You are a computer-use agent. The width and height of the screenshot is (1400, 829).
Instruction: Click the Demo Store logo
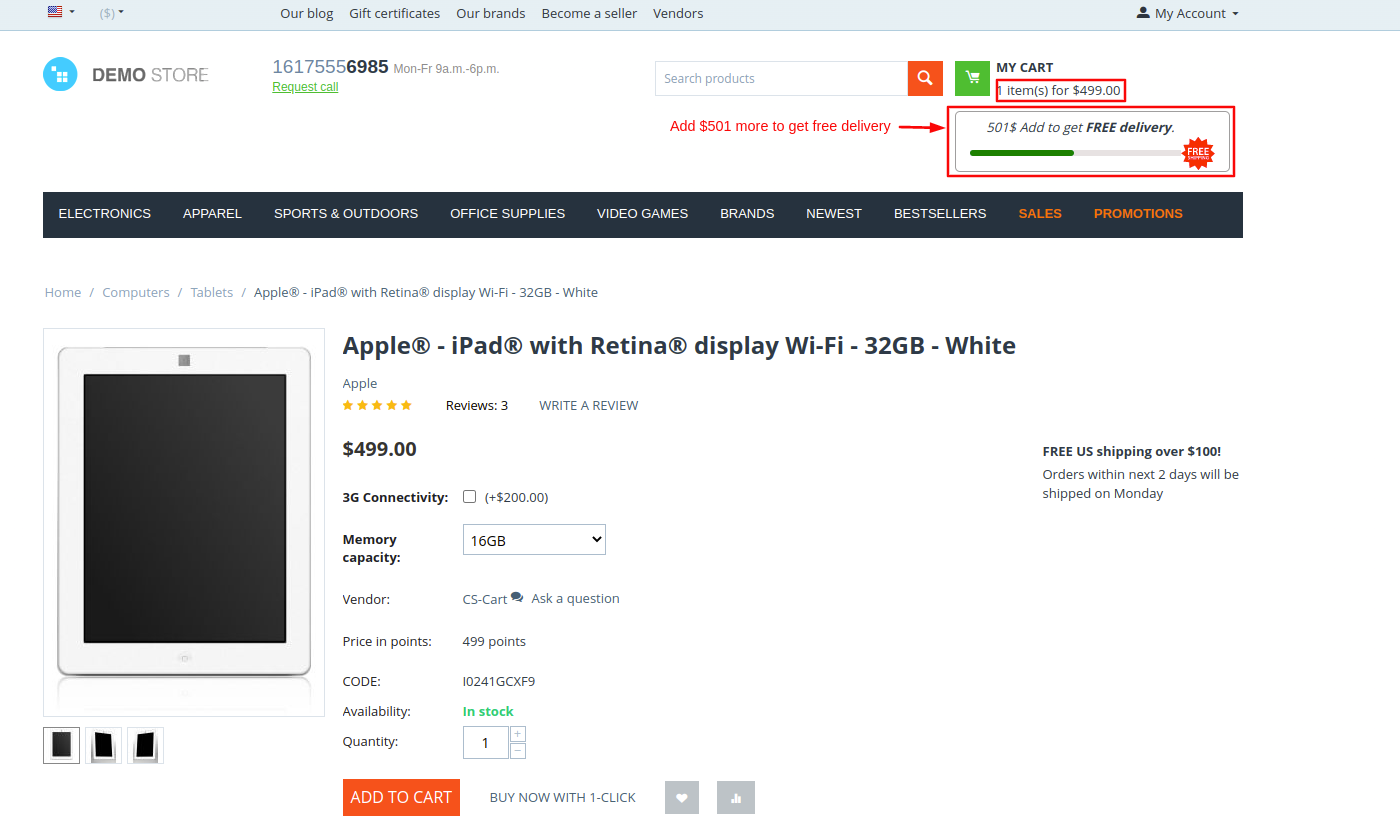point(126,75)
